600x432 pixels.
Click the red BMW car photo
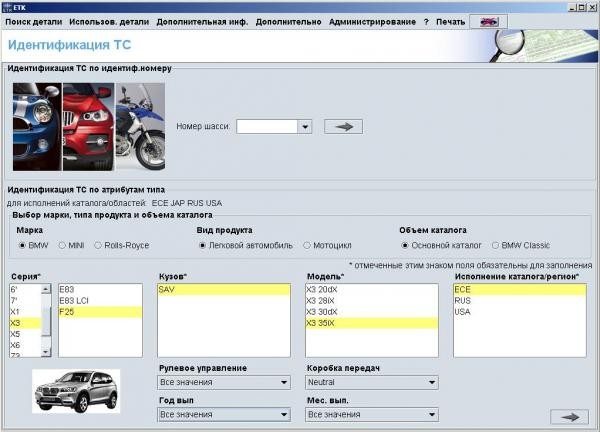pyautogui.click(x=88, y=127)
